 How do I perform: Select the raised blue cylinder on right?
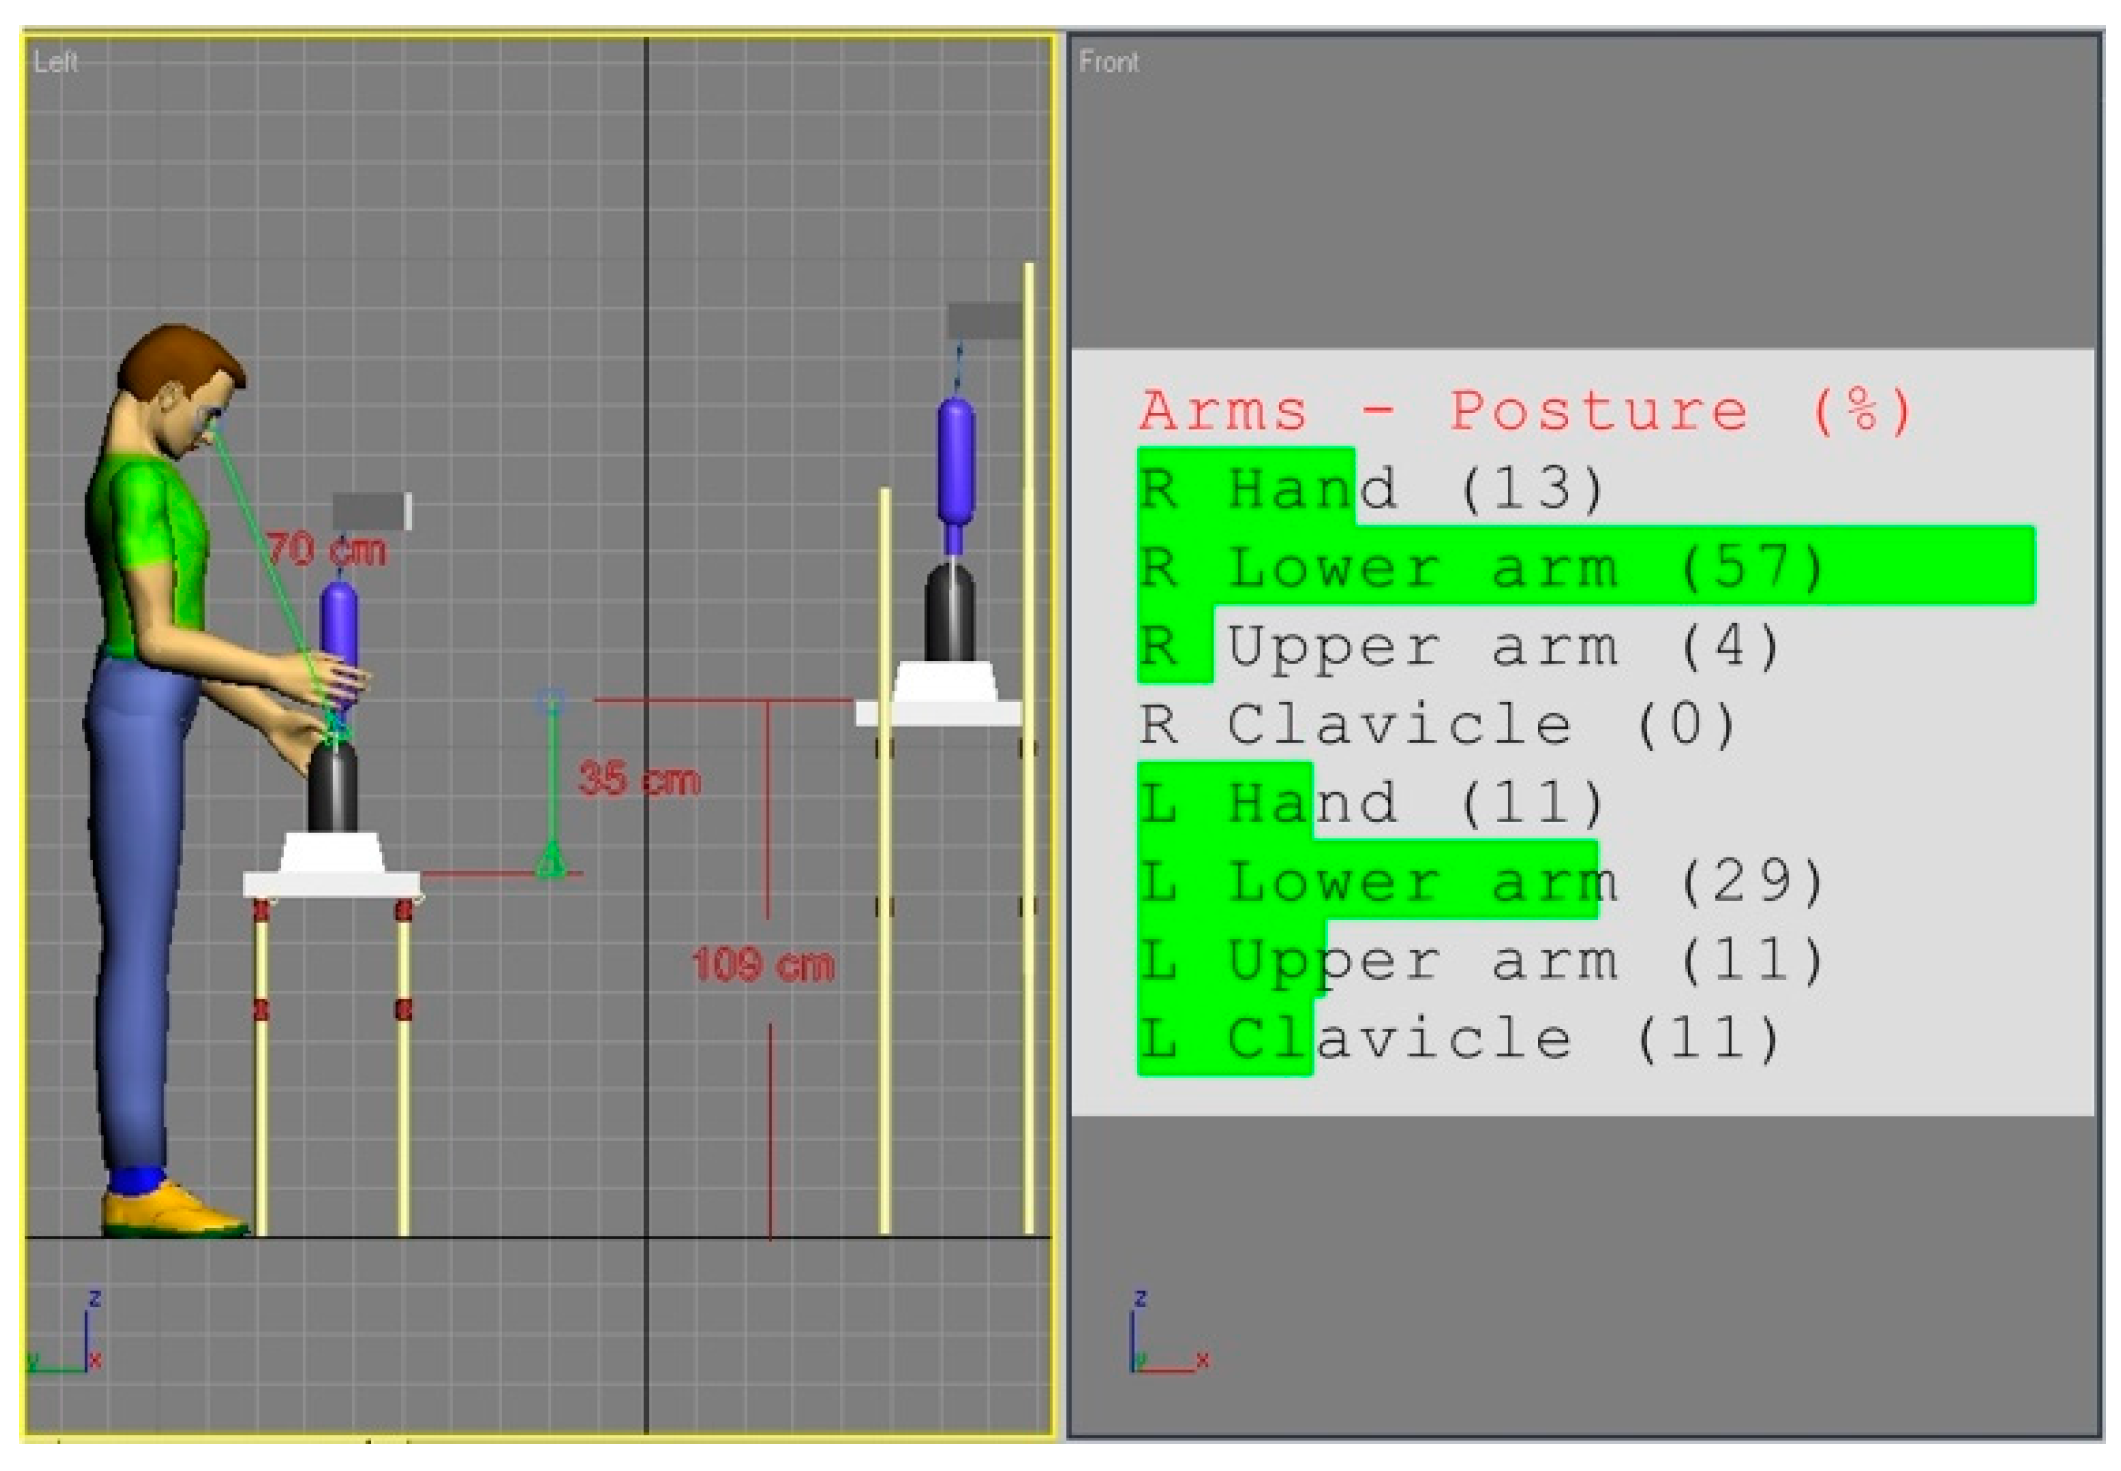pyautogui.click(x=956, y=460)
